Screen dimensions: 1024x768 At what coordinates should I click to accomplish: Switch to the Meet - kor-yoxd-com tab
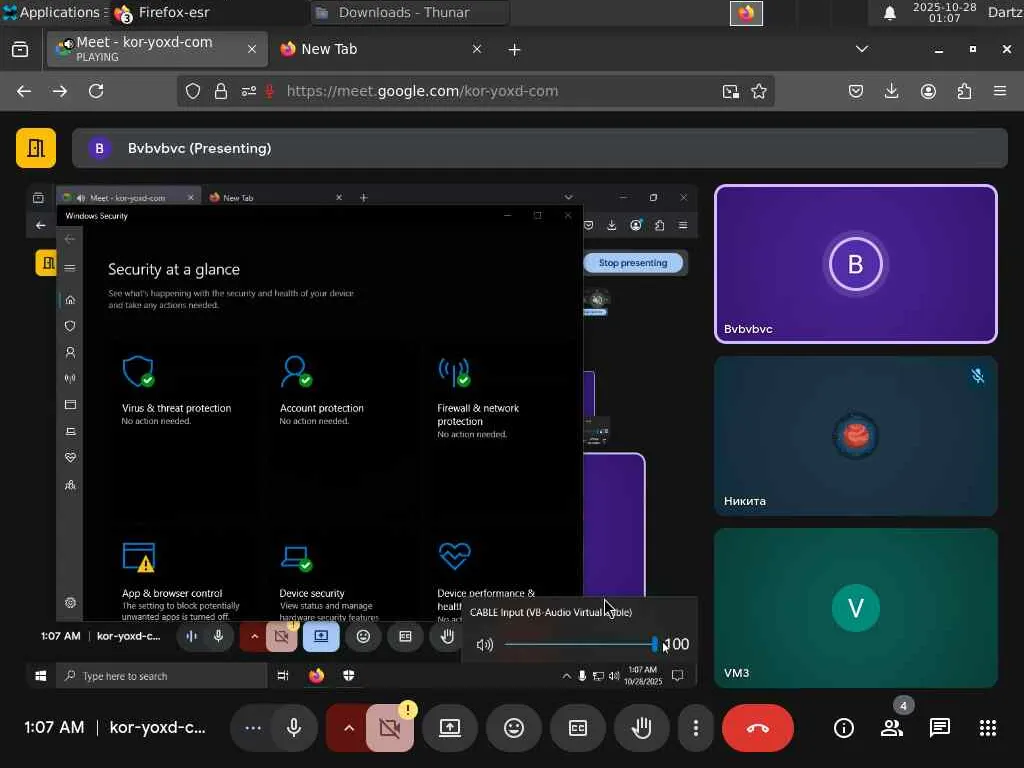pos(157,49)
